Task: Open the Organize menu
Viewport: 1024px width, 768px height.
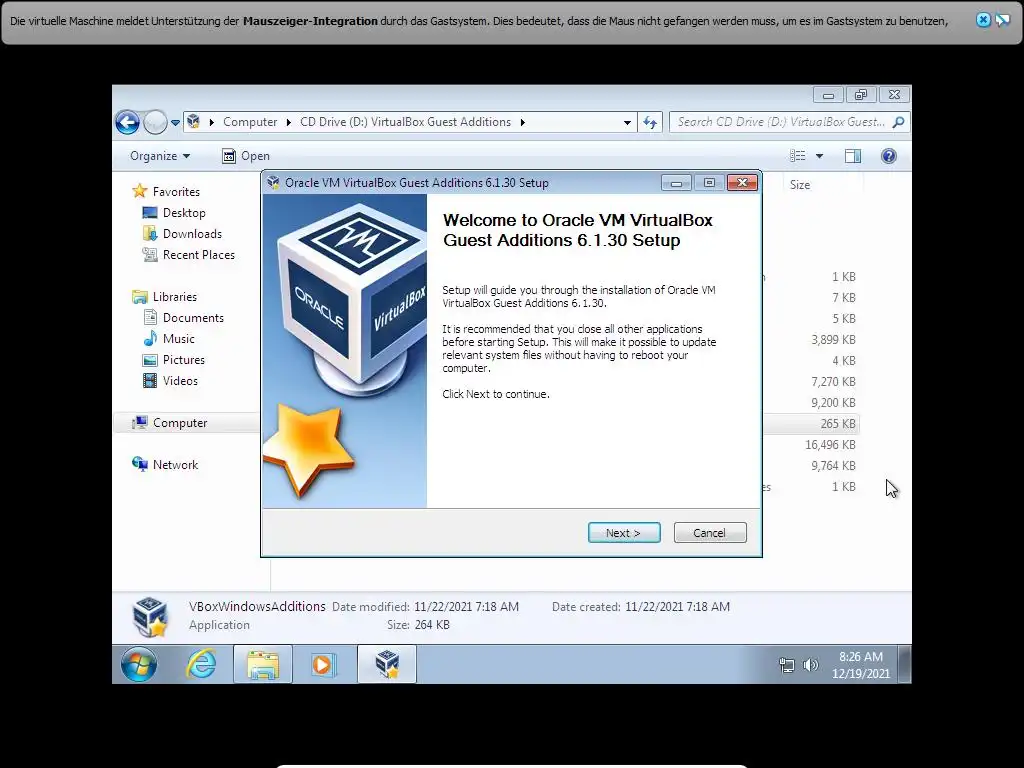Action: pos(160,156)
